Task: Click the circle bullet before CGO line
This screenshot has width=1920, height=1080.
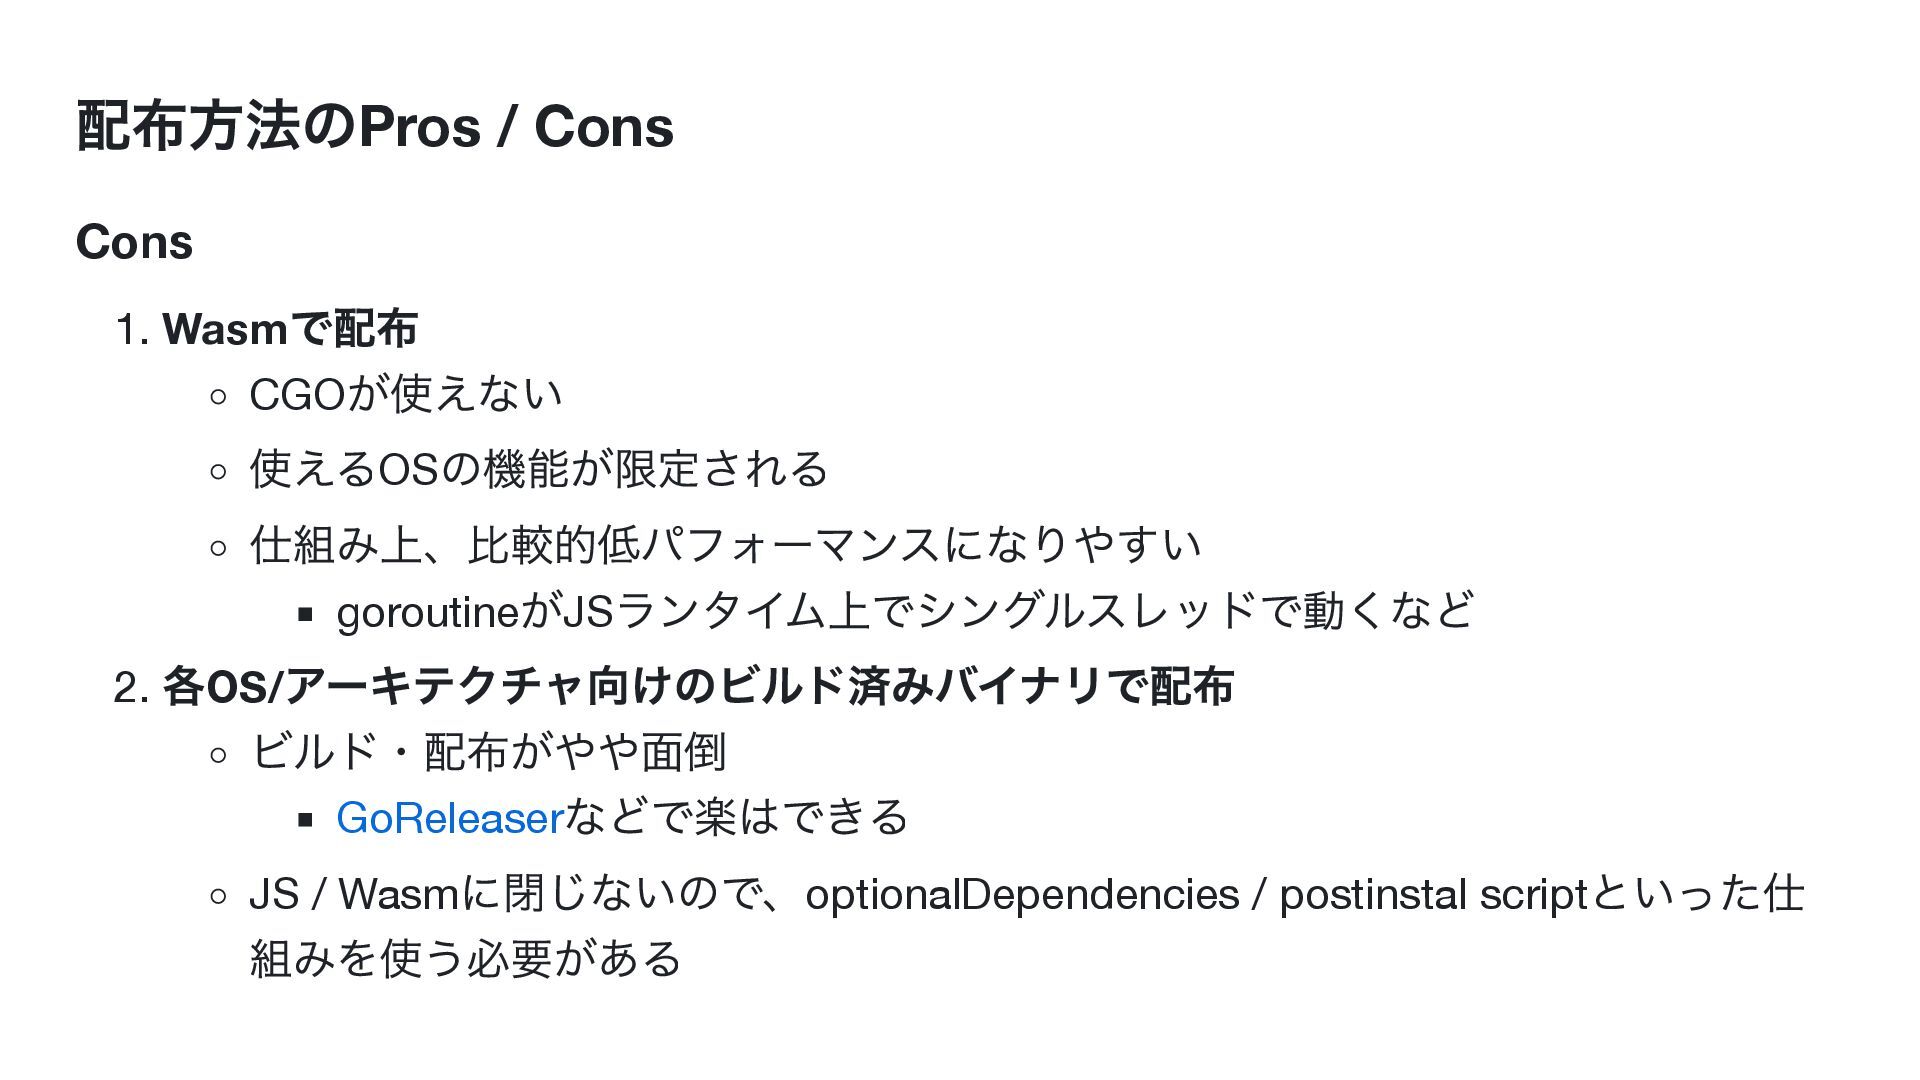Action: (x=219, y=397)
